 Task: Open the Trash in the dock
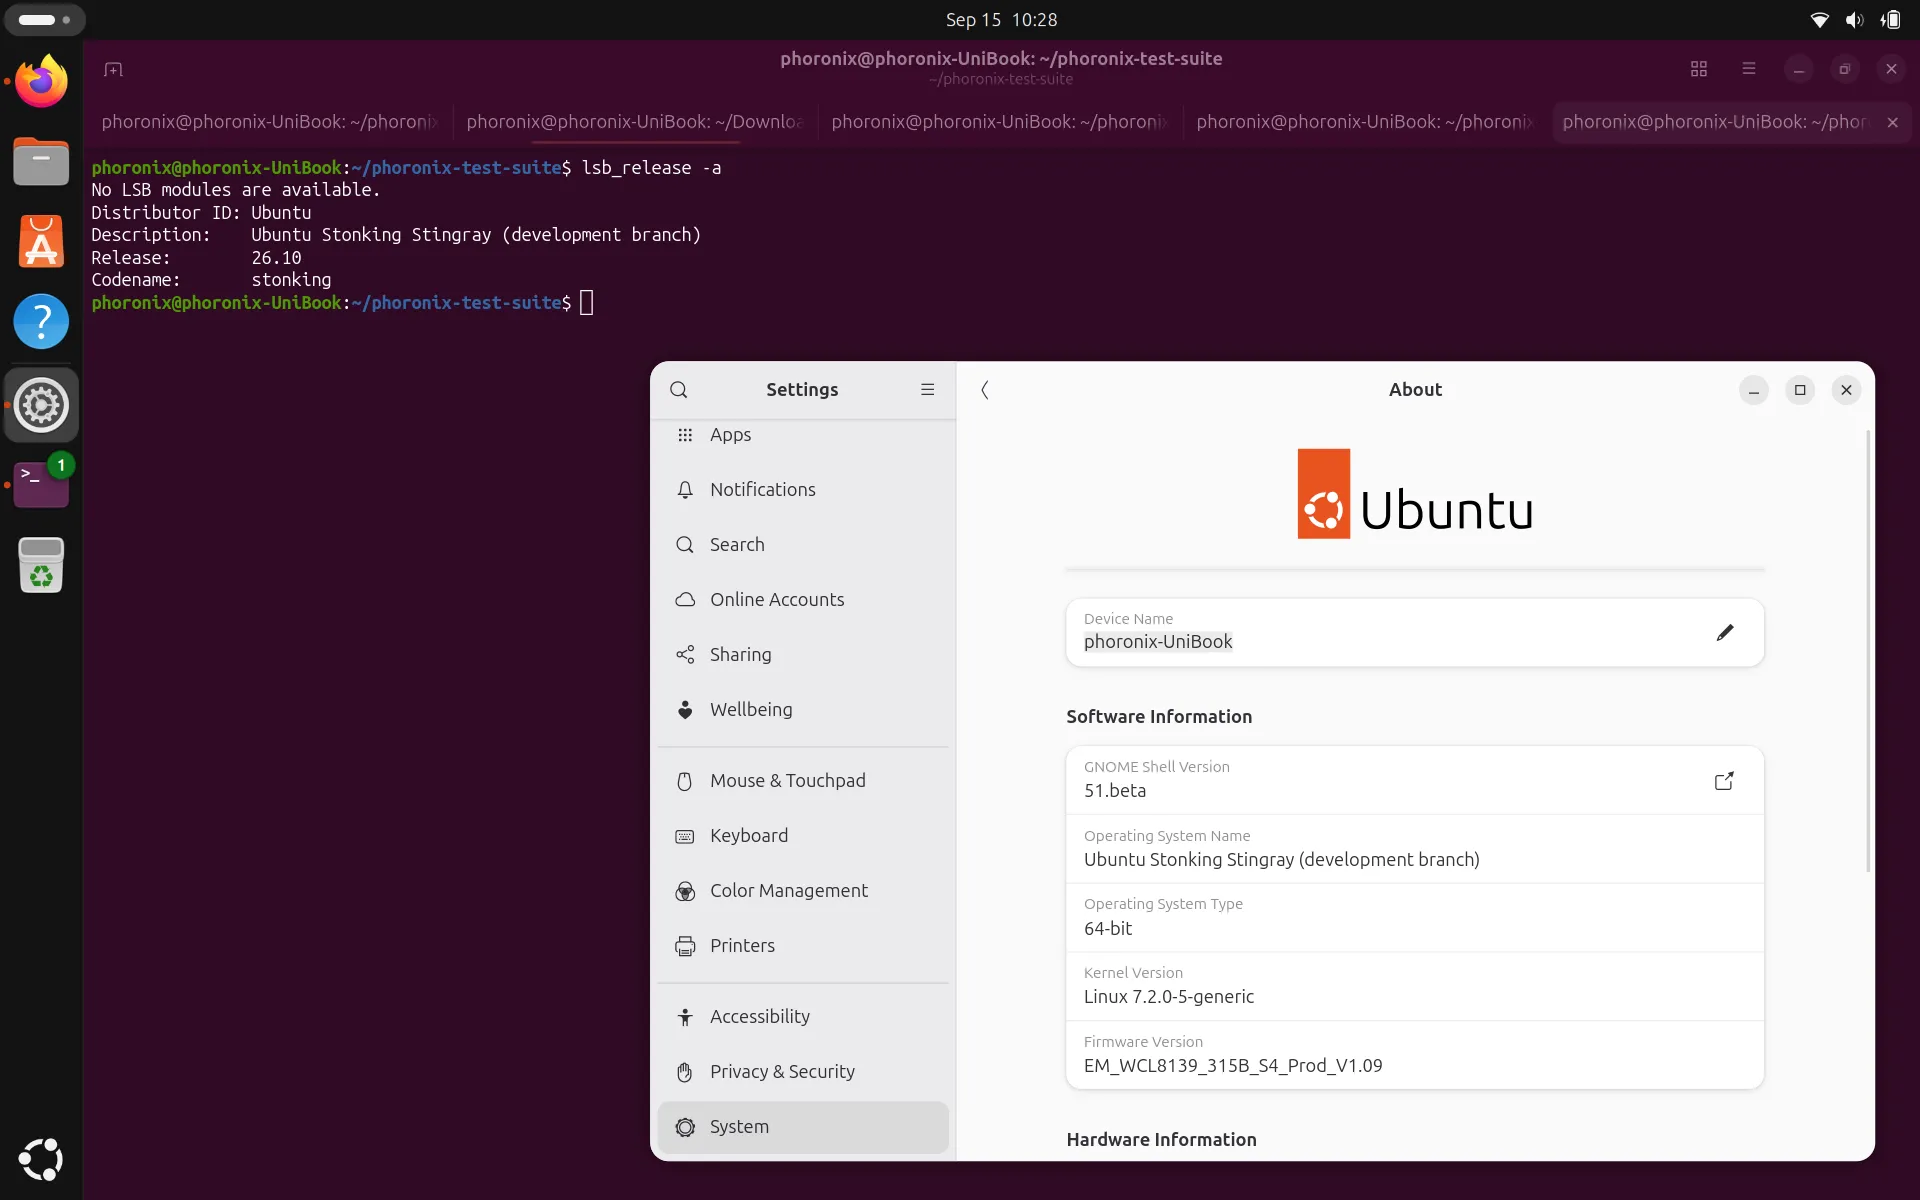[41, 565]
